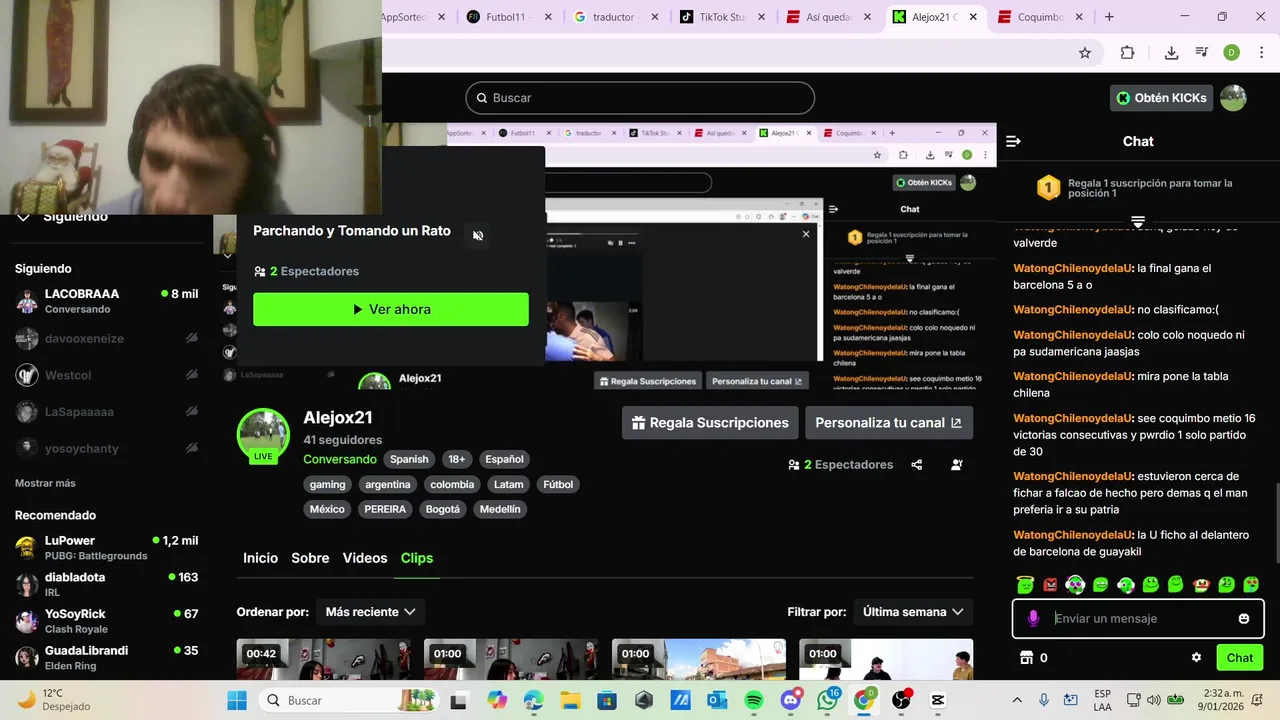The width and height of the screenshot is (1280, 720).
Task: Switch to the Videos tab
Action: 365,558
